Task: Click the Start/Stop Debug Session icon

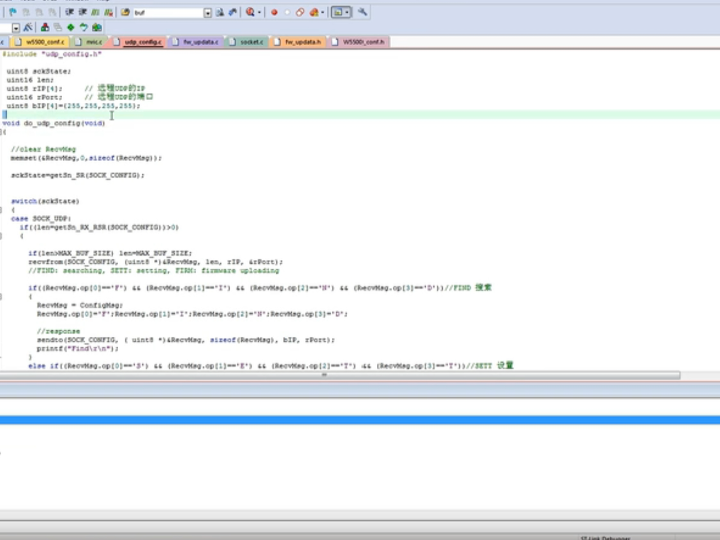Action: point(250,13)
